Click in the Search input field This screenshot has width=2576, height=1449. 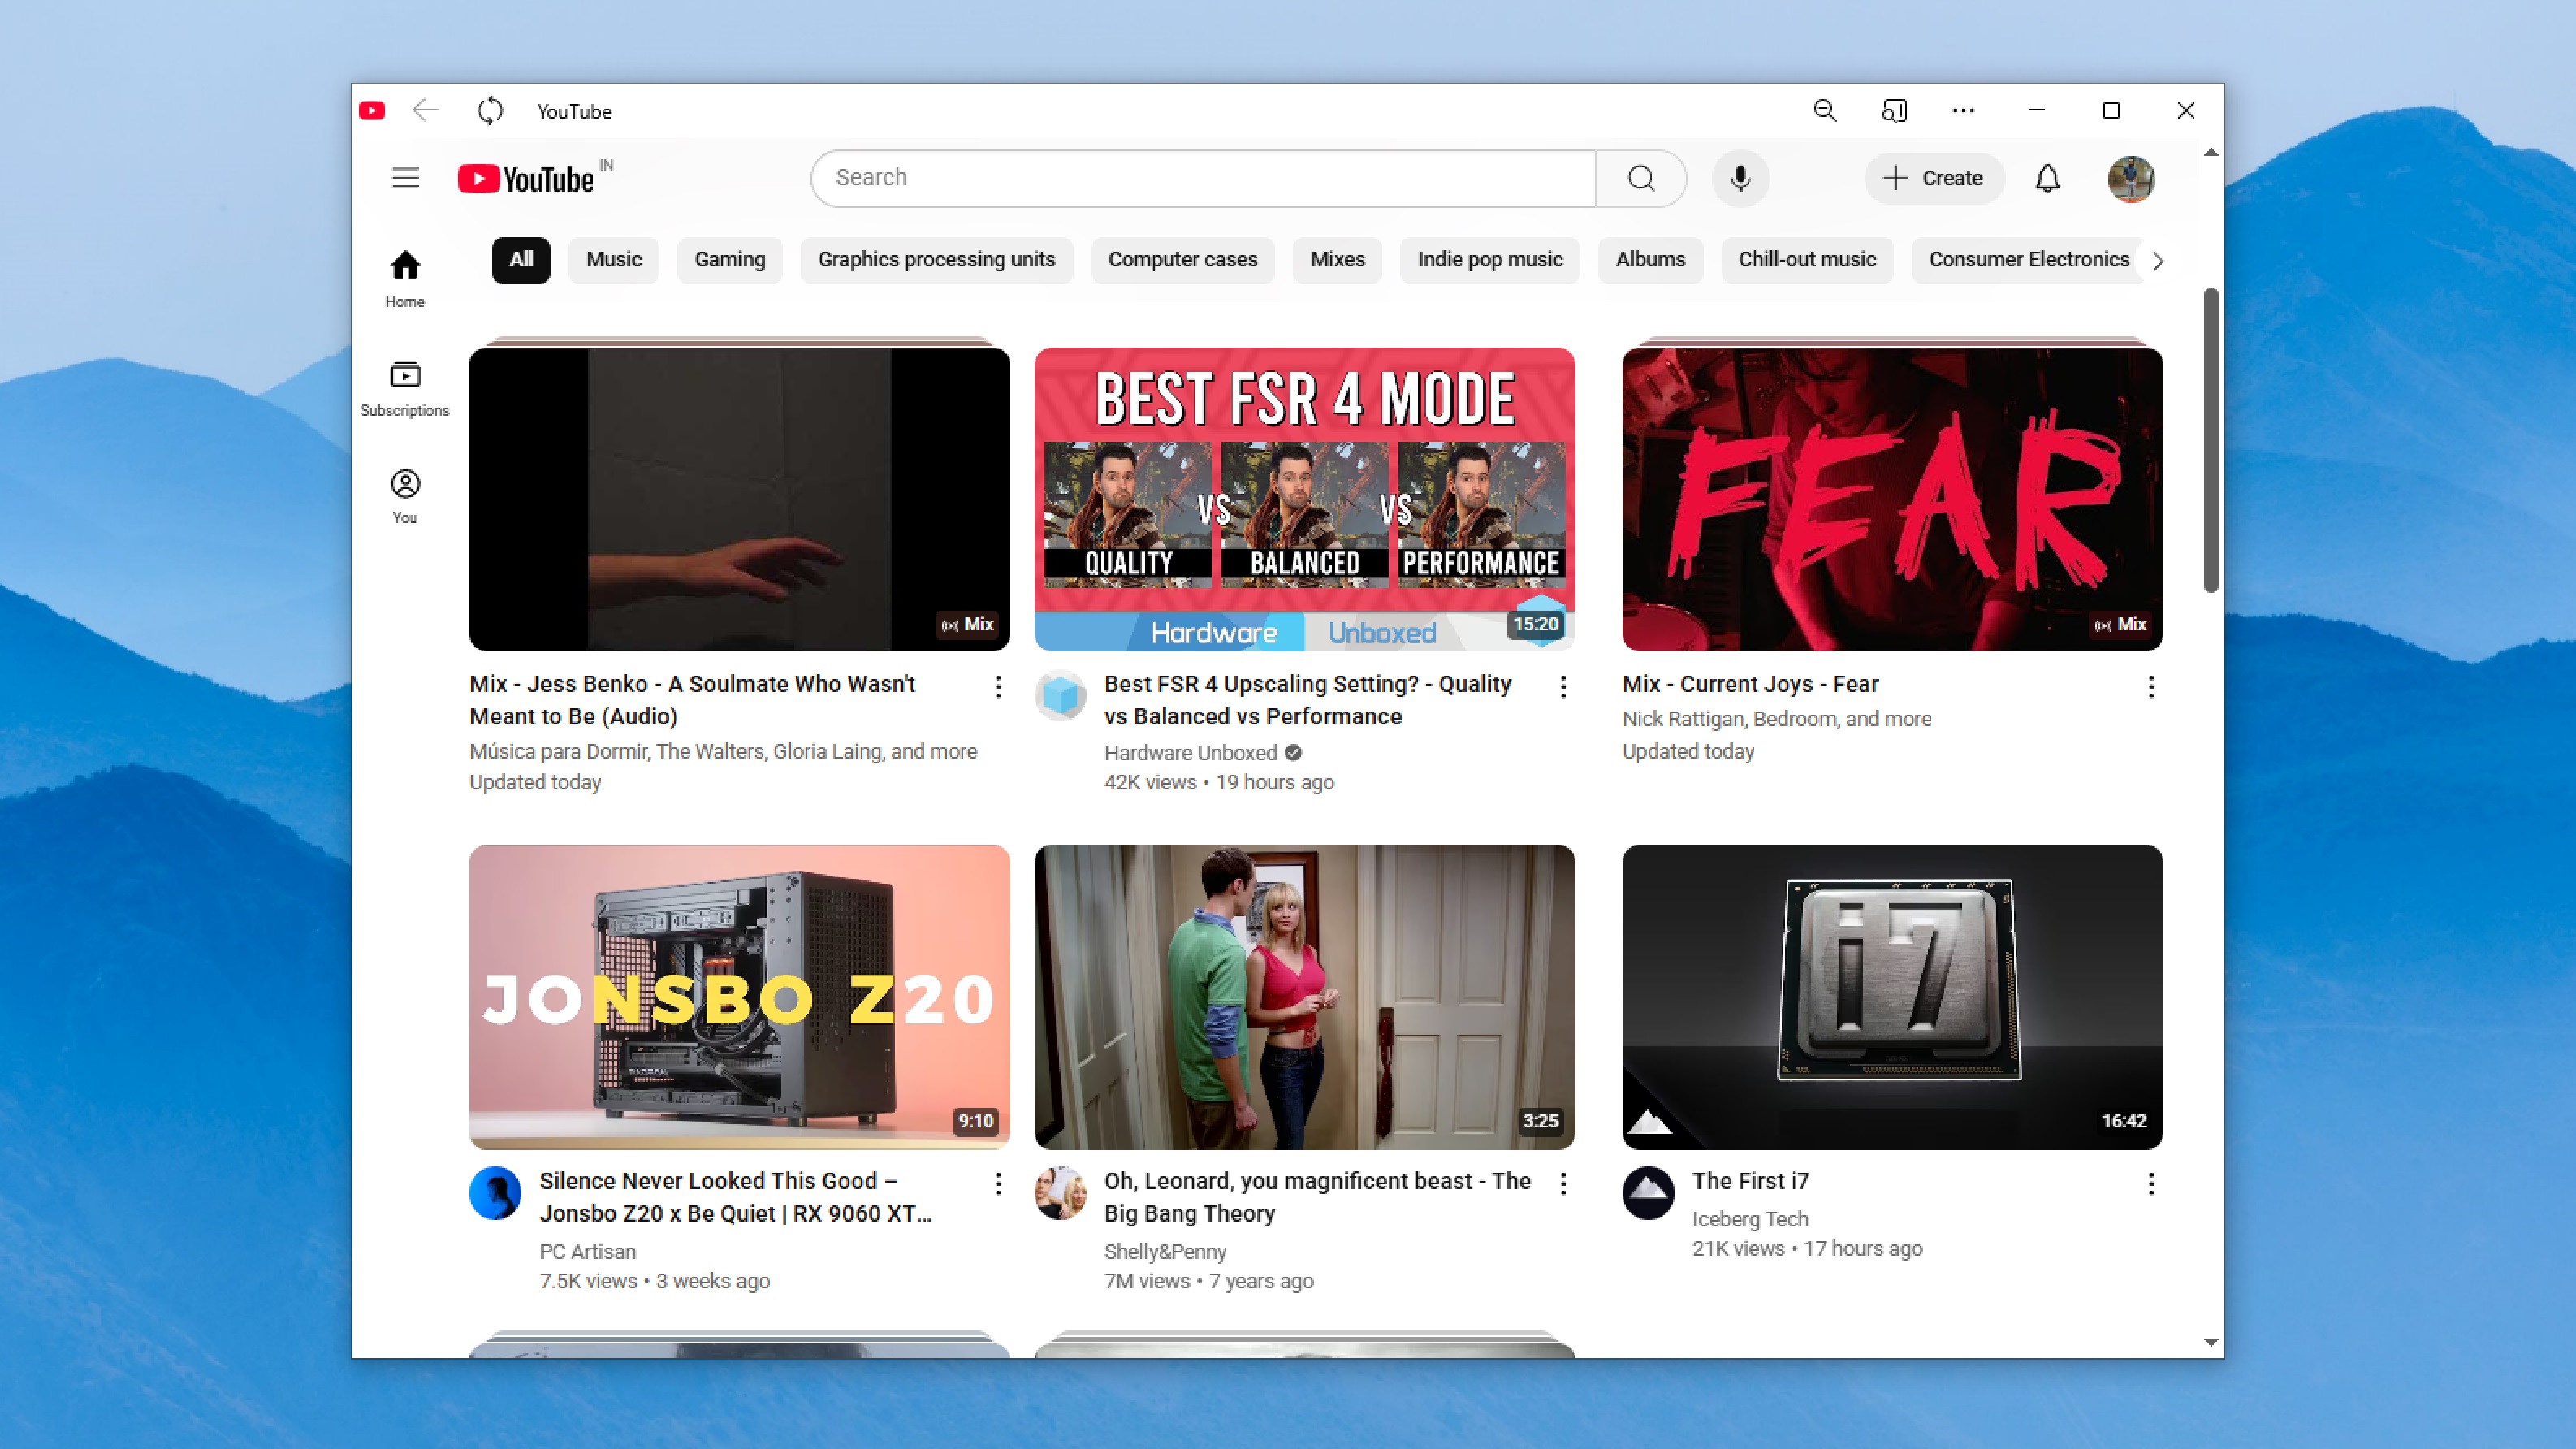[x=1203, y=178]
